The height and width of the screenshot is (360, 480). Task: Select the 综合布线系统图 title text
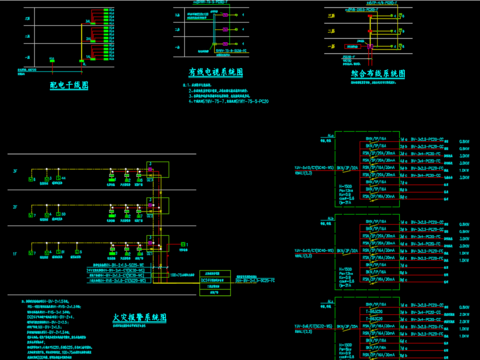(x=378, y=74)
